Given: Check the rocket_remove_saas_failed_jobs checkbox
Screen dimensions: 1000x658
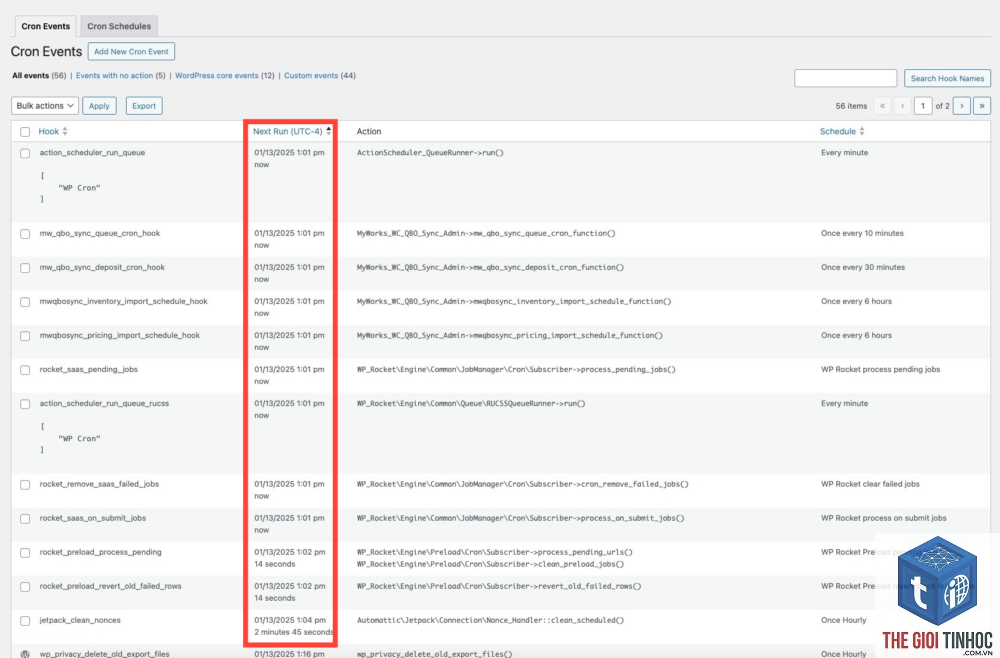Looking at the screenshot, I should [25, 485].
